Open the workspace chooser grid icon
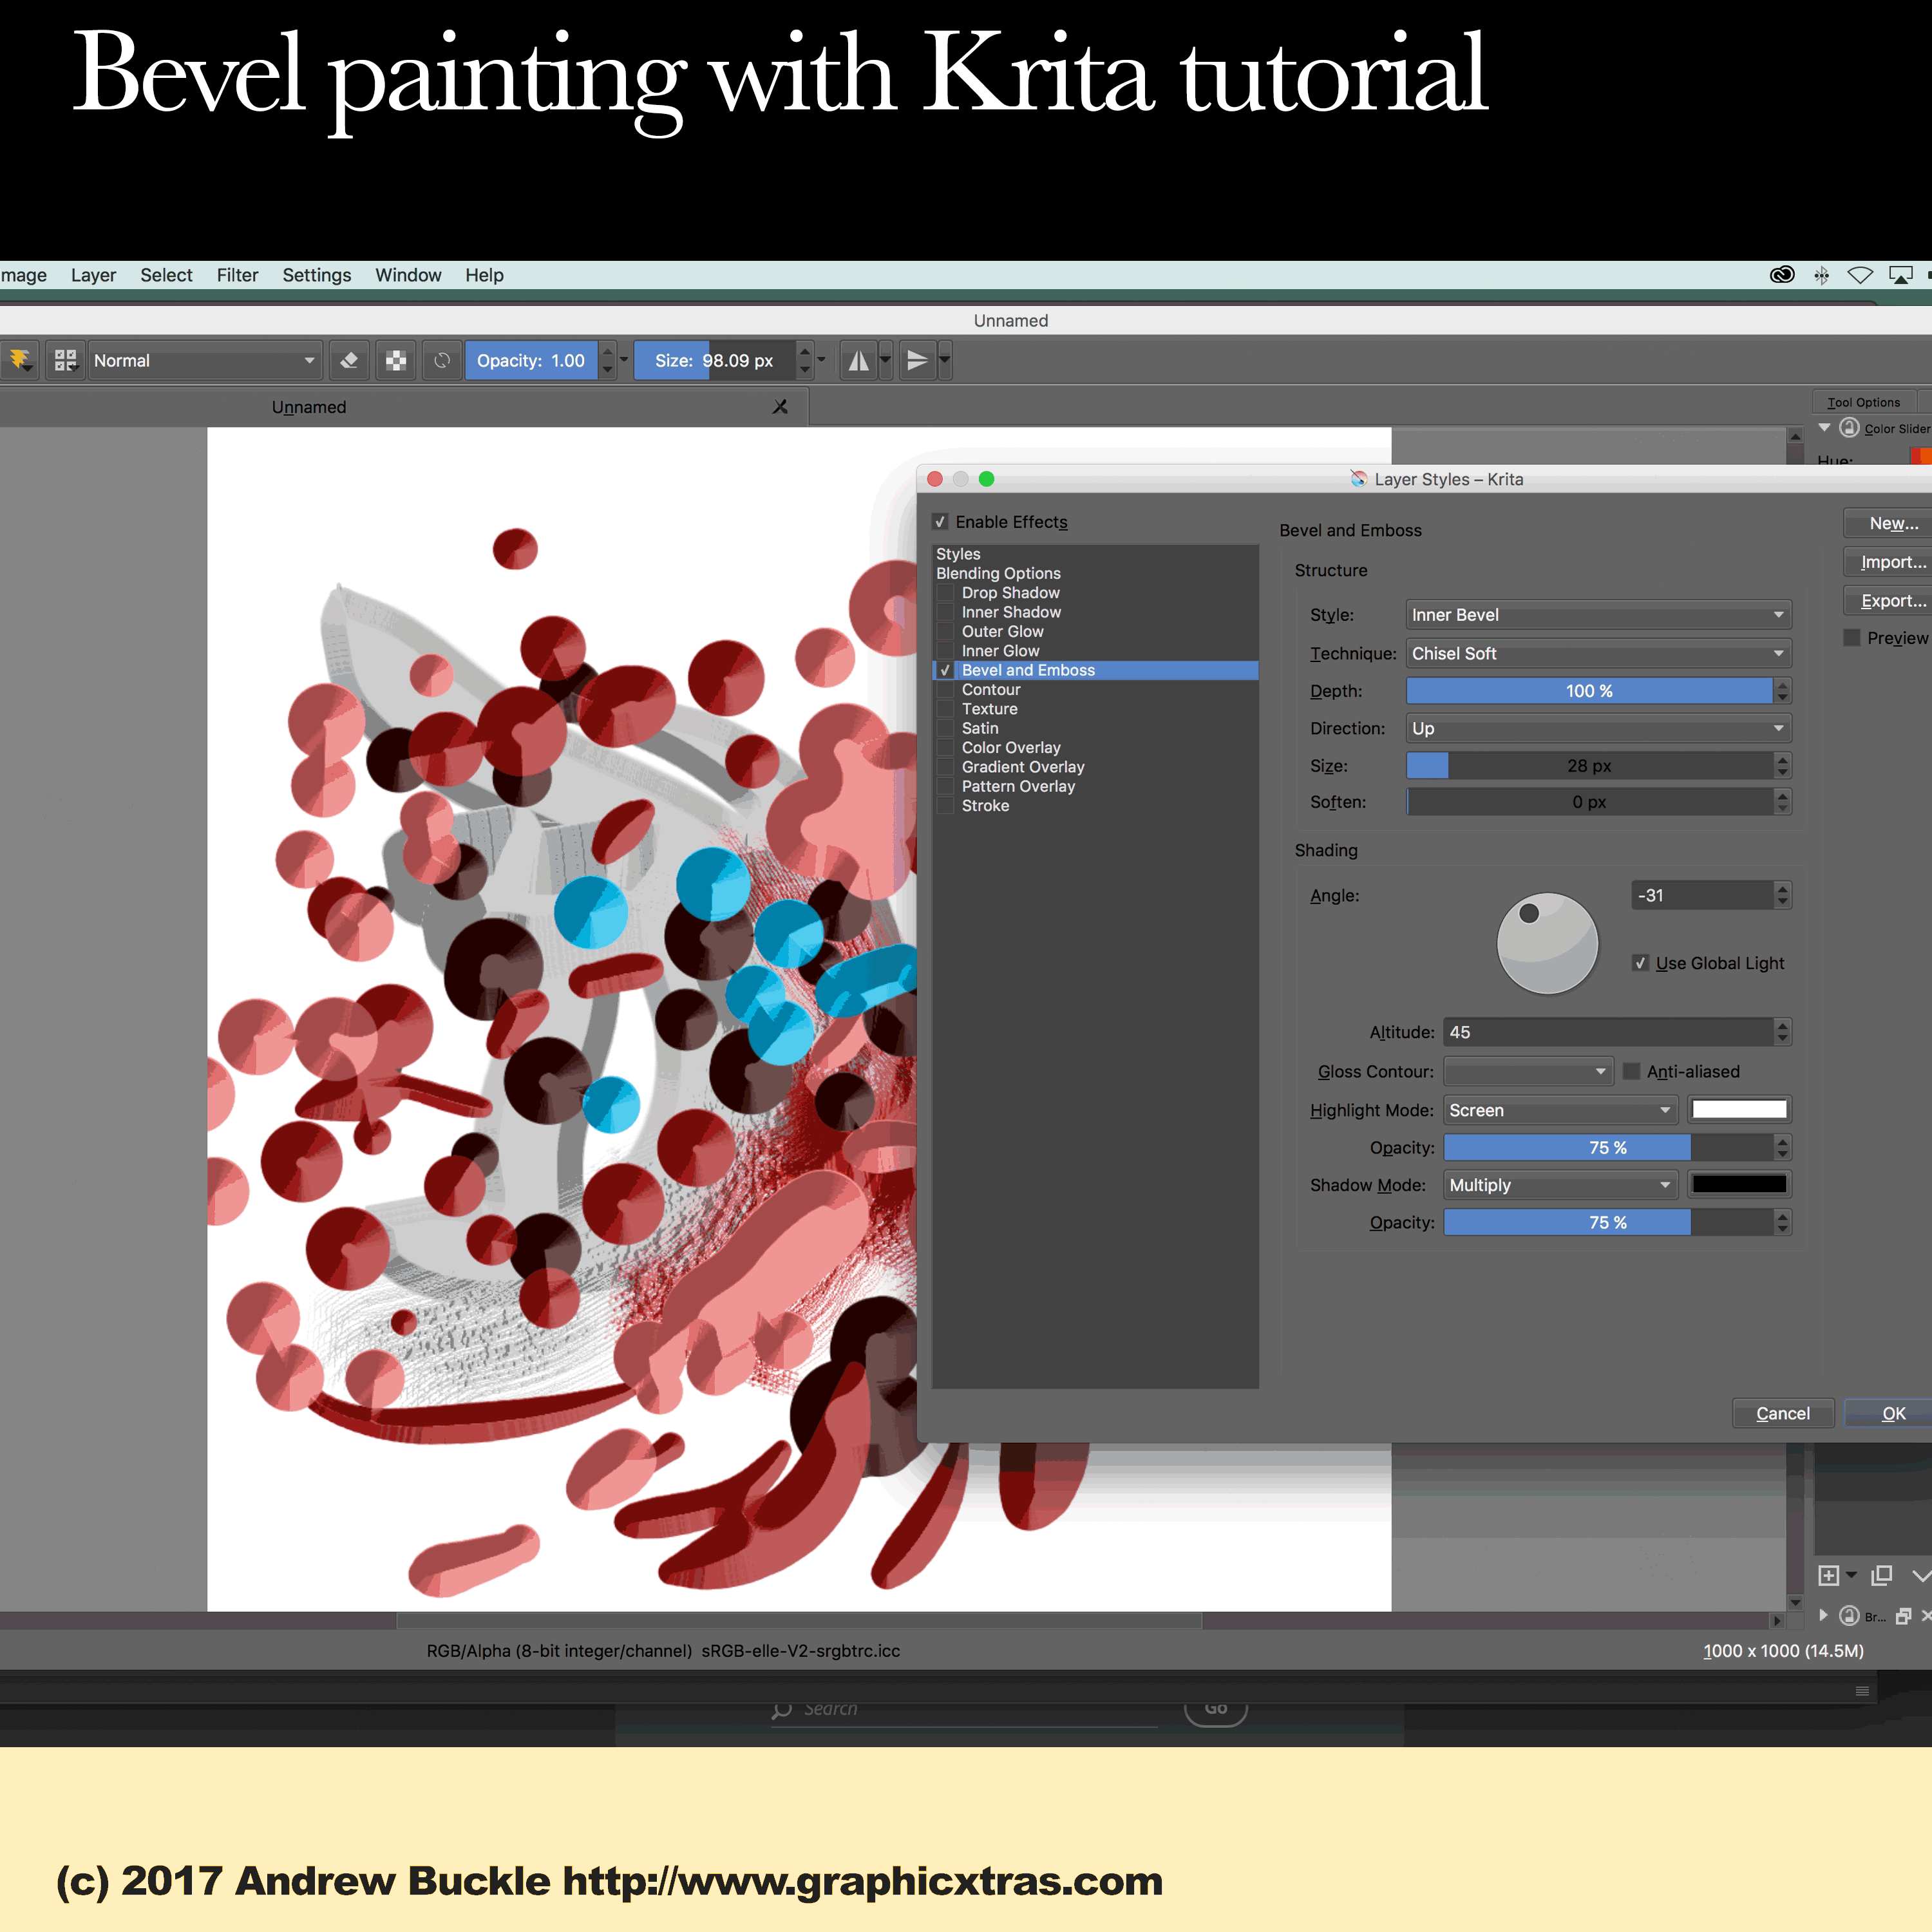Image resolution: width=1932 pixels, height=1932 pixels. pyautogui.click(x=66, y=360)
